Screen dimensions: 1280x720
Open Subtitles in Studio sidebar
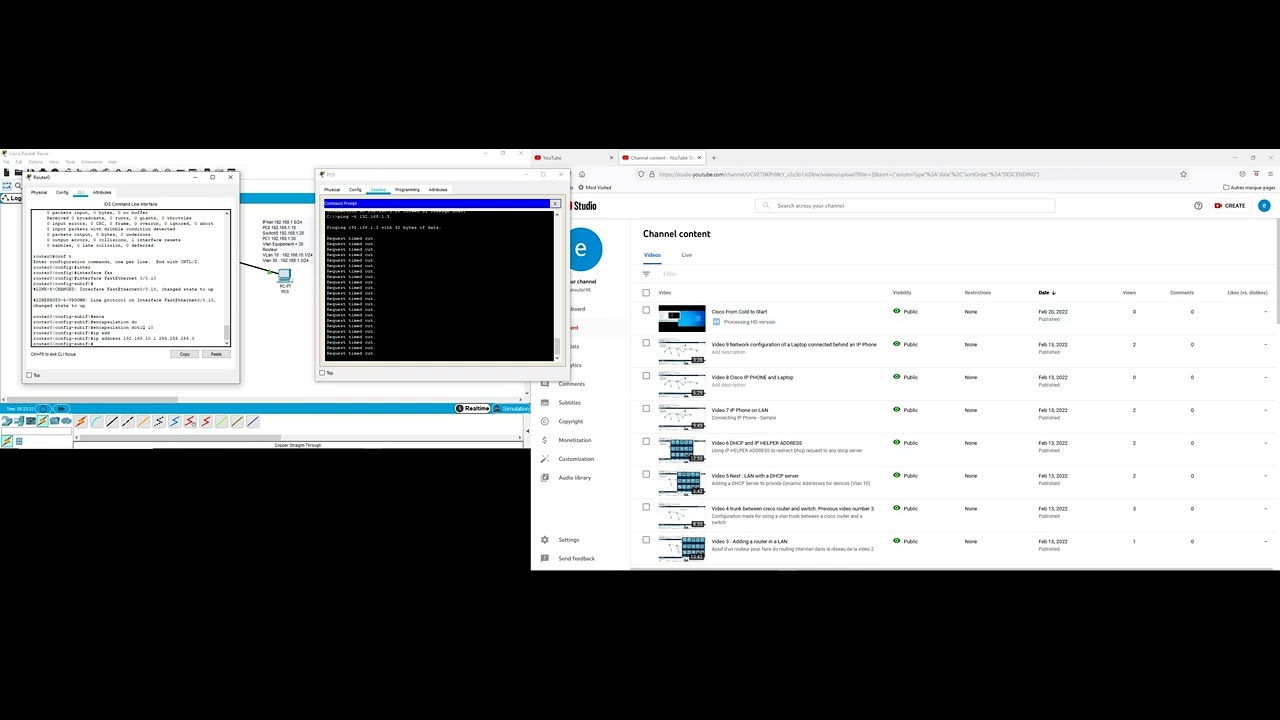[569, 403]
